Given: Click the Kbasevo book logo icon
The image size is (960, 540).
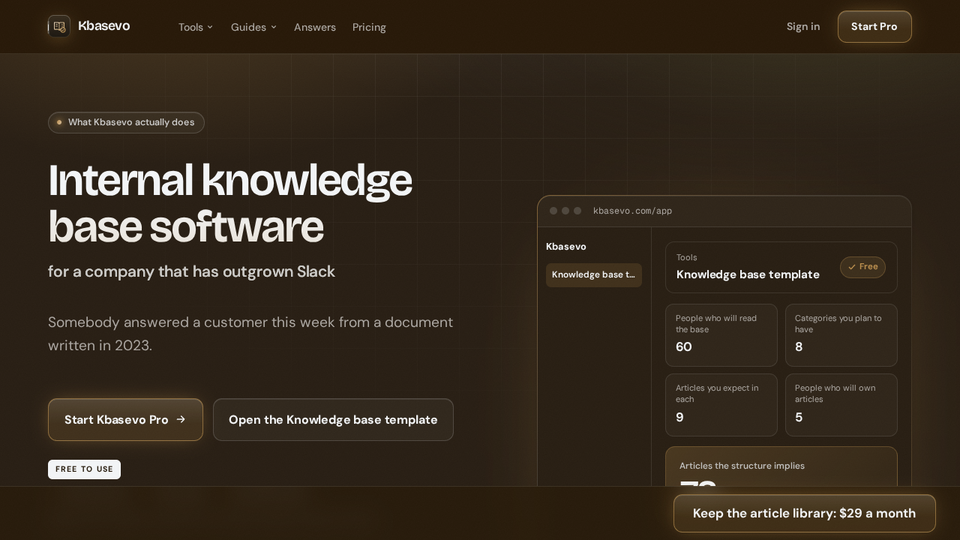Looking at the screenshot, I should [59, 26].
